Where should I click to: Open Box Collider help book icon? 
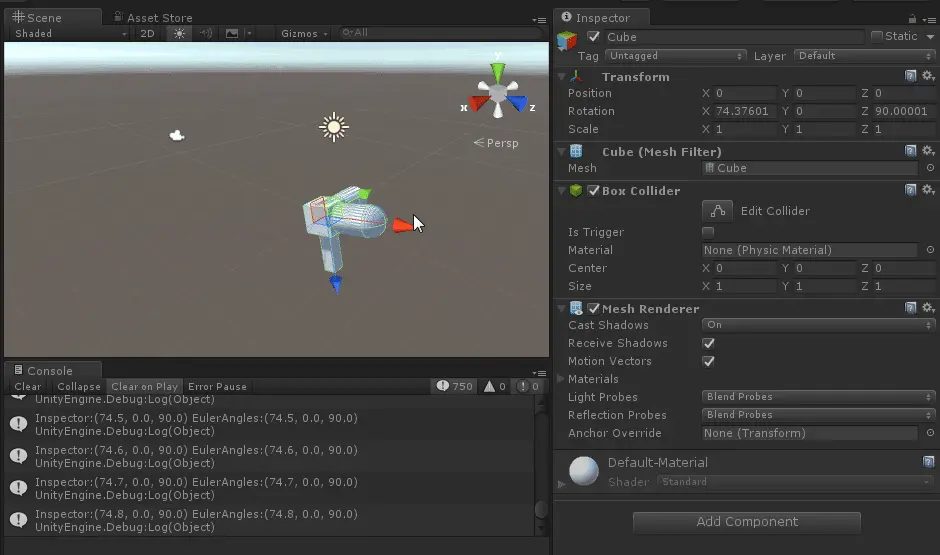click(x=911, y=190)
